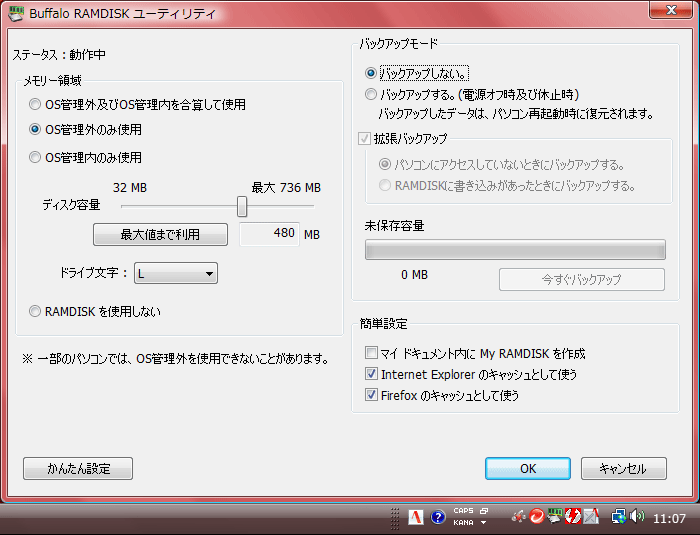
Task: Click the note about OS管理外を使用できない
Action: [176, 358]
